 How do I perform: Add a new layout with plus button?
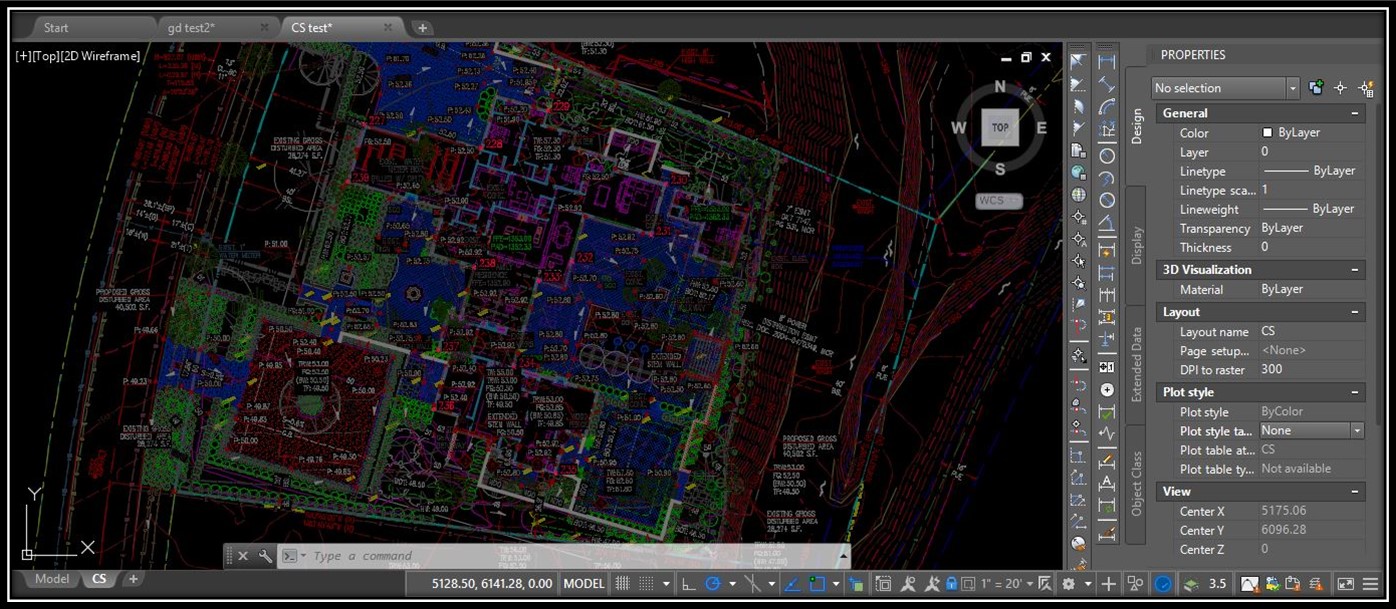pyautogui.click(x=132, y=579)
